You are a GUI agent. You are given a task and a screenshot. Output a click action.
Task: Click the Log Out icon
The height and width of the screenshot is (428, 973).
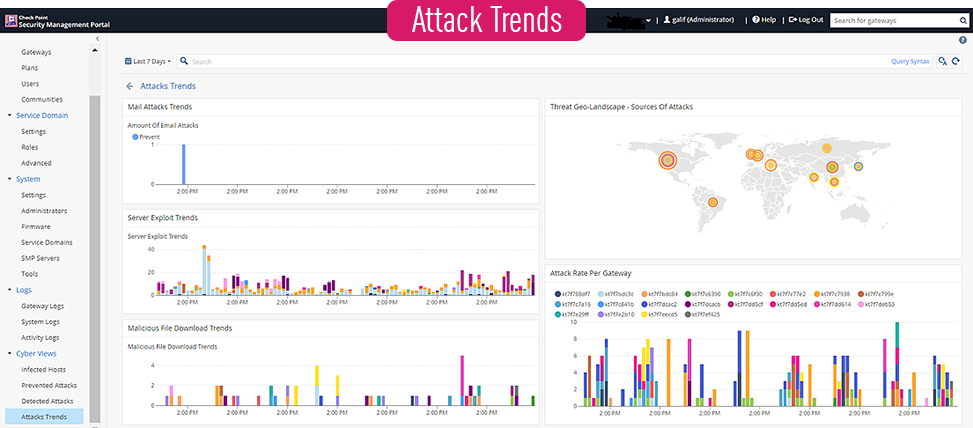tap(792, 20)
